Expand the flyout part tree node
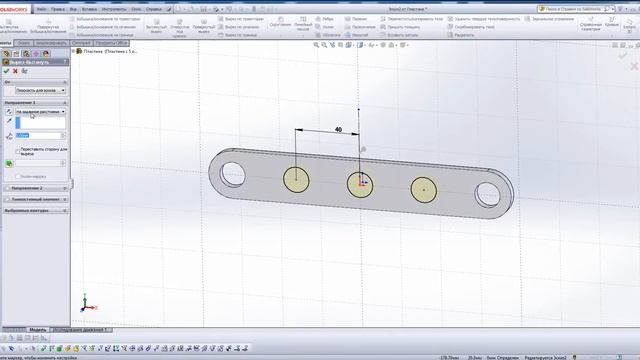 [73, 51]
